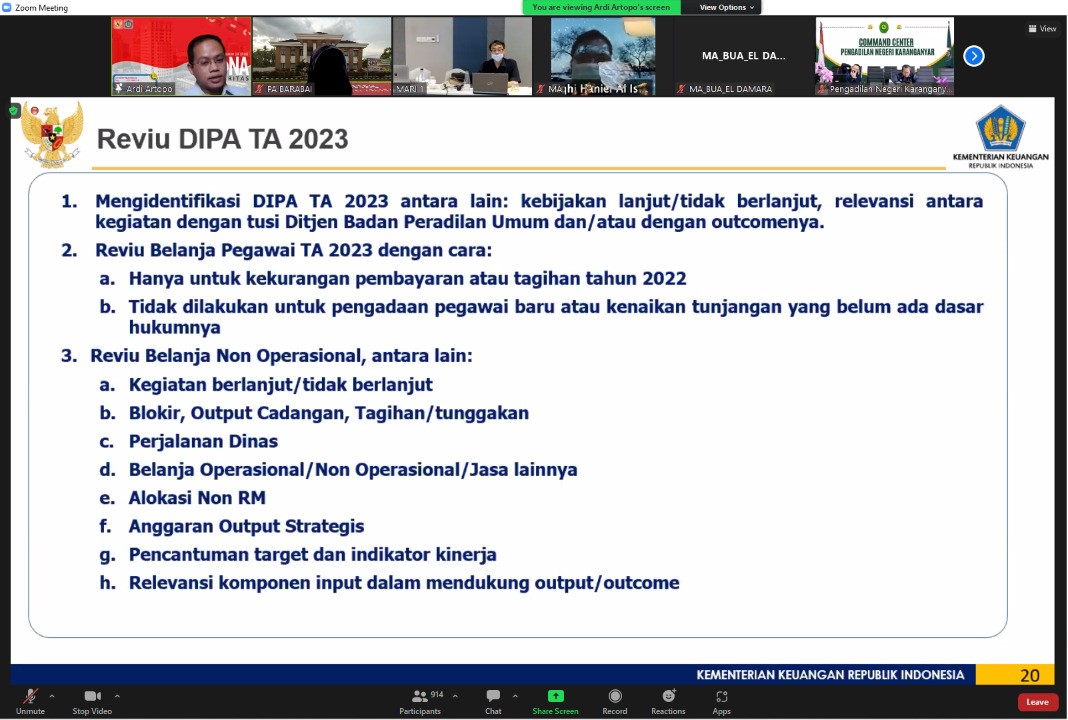Expand the video options arrow beside Stop Video

click(117, 695)
